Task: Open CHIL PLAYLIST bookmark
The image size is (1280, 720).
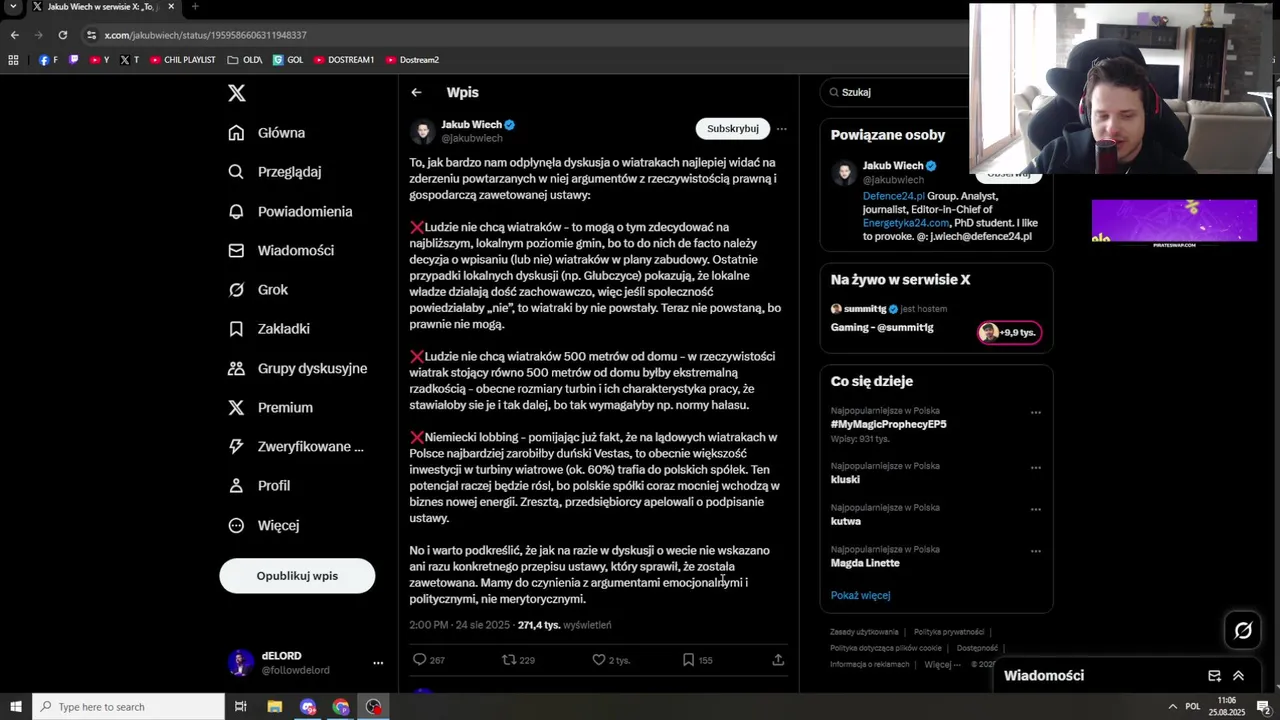Action: click(x=183, y=60)
